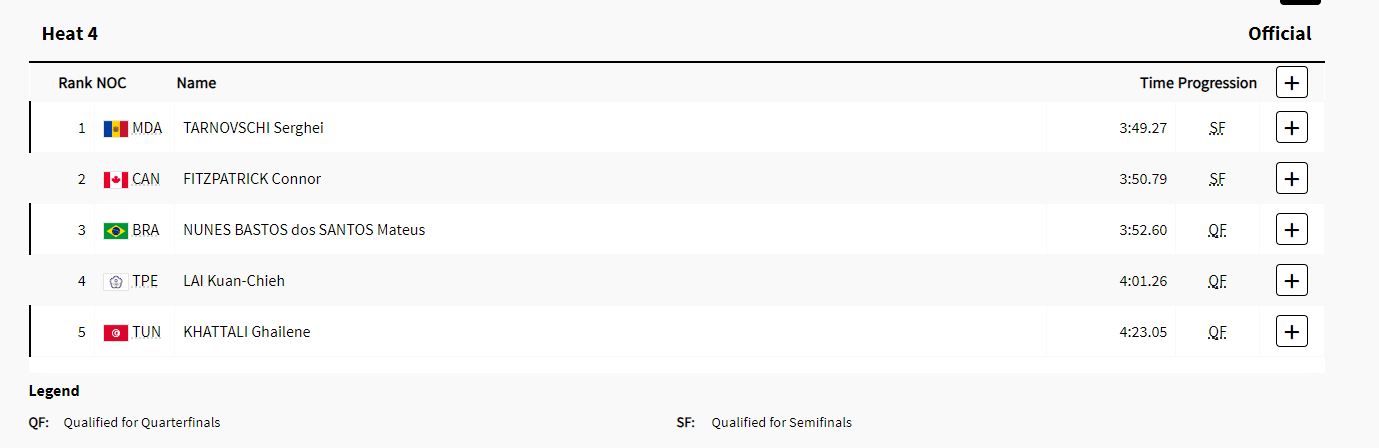The height and width of the screenshot is (448, 1379).
Task: Expand LAI Kuan-Chieh row details
Action: pos(1292,281)
